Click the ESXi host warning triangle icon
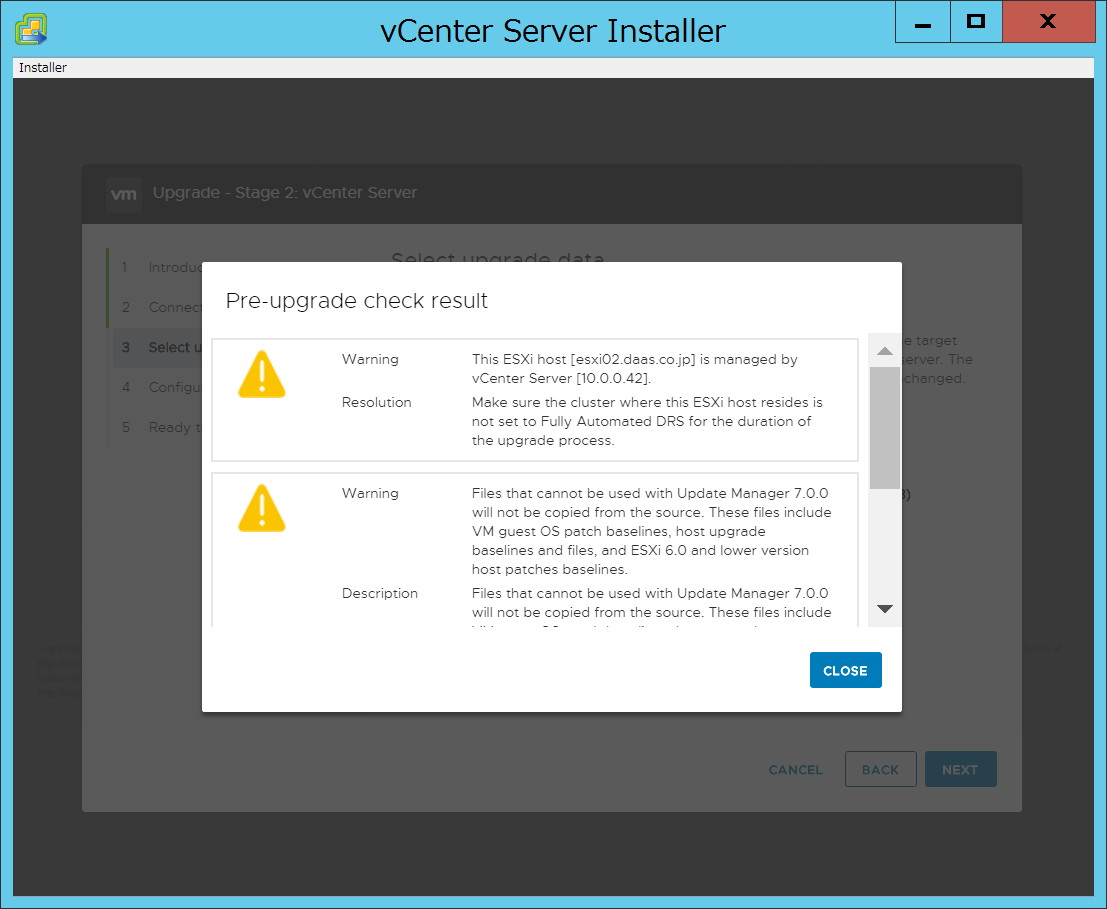The width and height of the screenshot is (1107, 909). click(262, 374)
